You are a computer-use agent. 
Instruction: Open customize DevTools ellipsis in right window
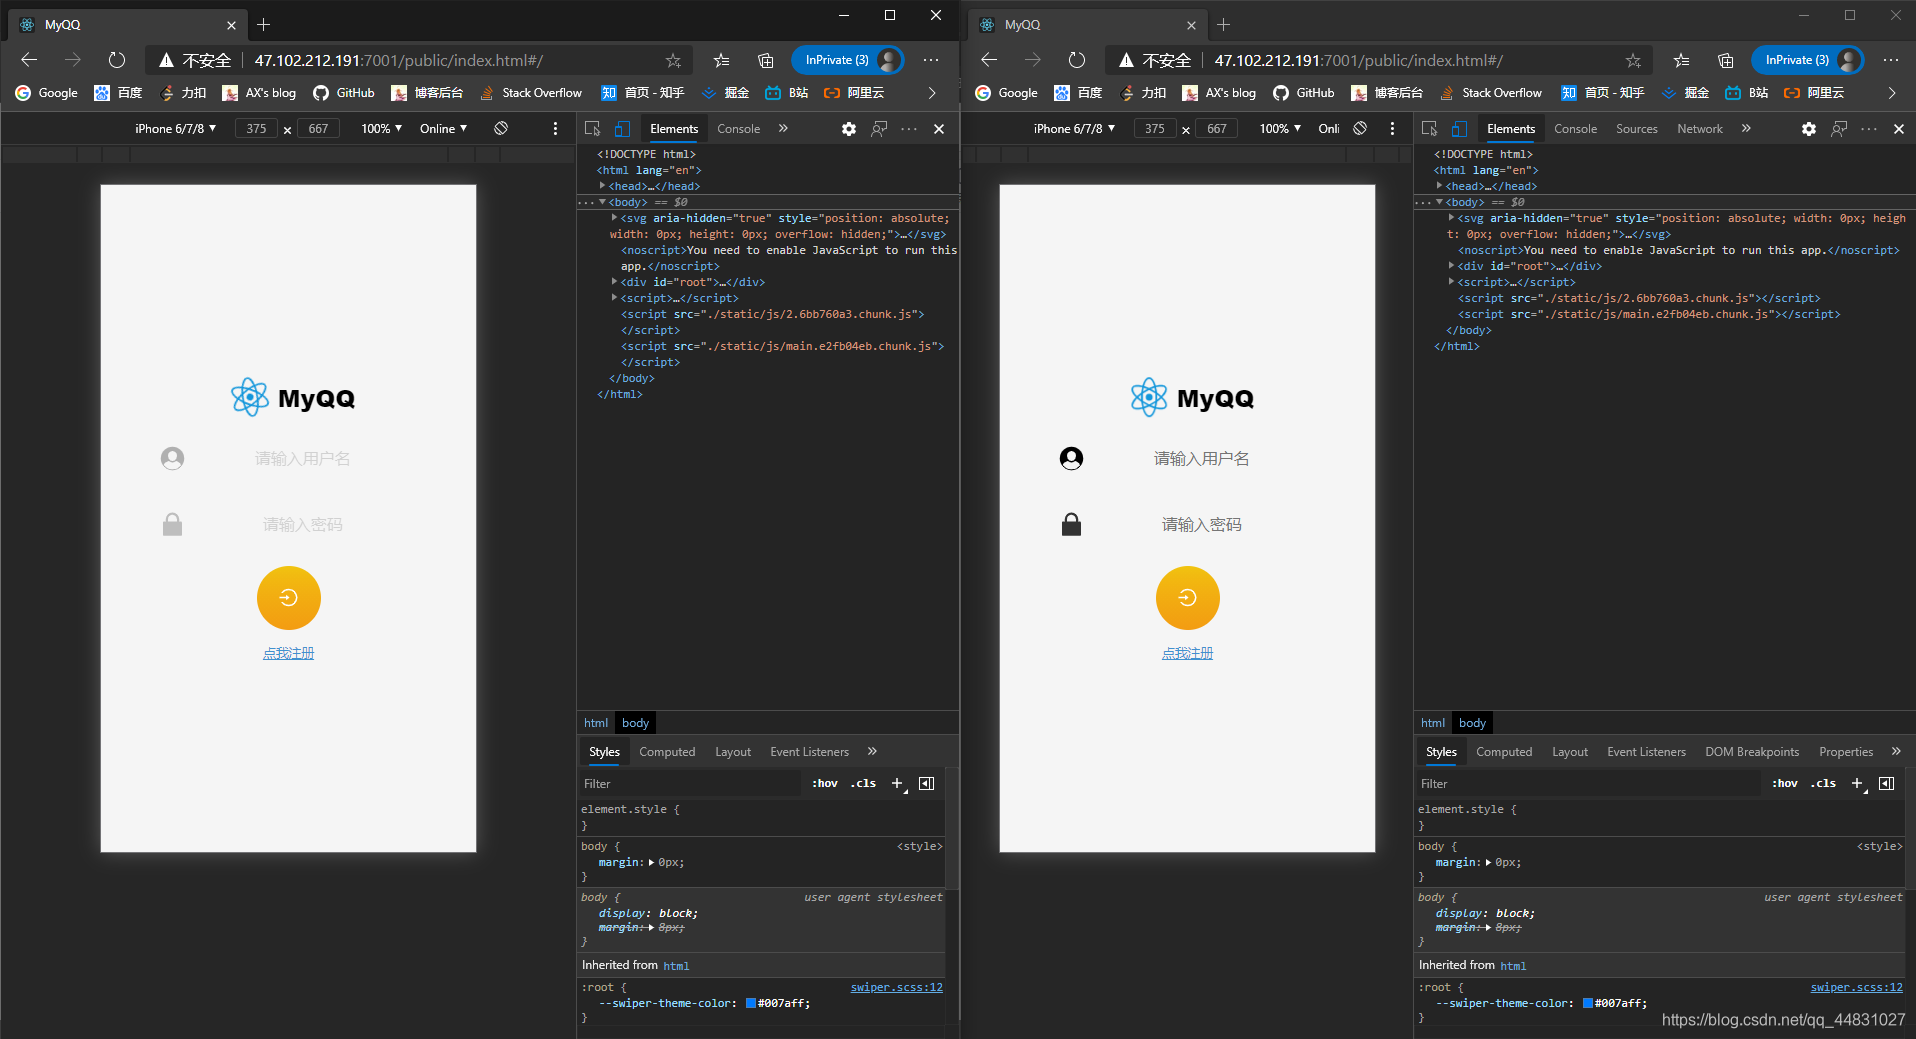coord(1869,129)
